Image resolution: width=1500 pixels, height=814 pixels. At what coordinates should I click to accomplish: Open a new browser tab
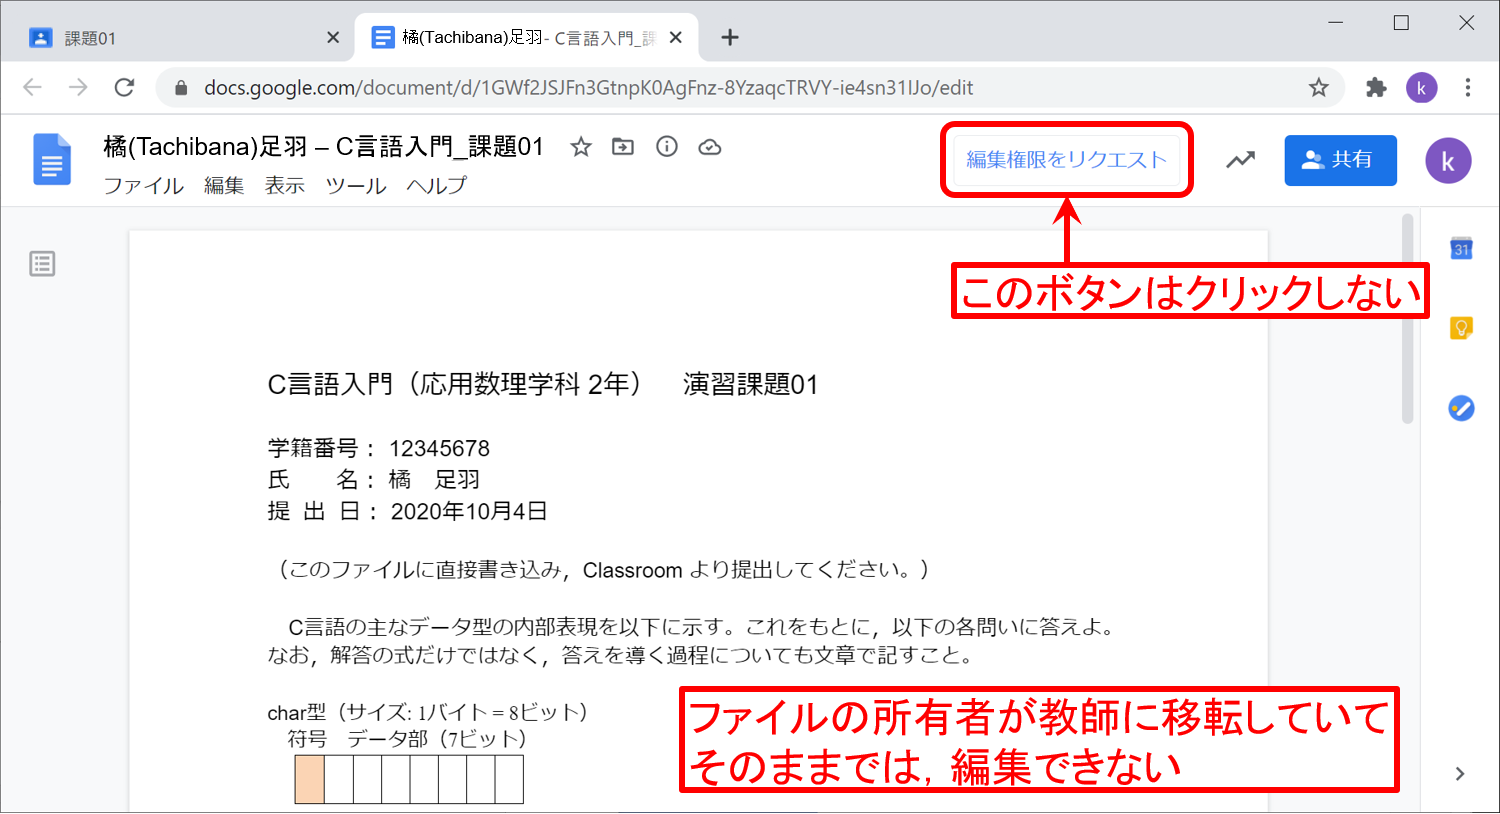pyautogui.click(x=730, y=38)
